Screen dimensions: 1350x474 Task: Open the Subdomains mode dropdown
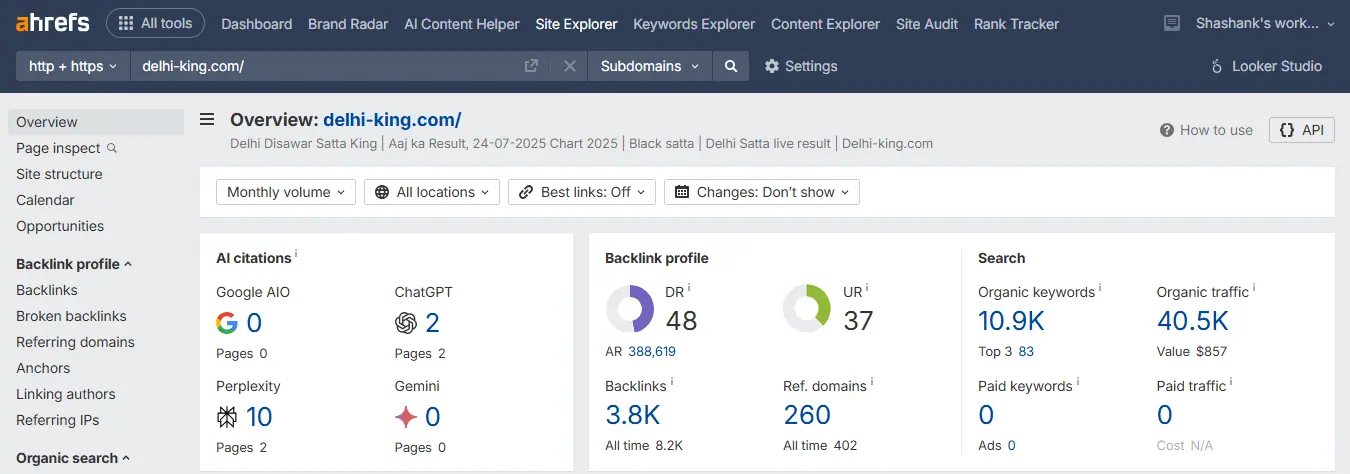[650, 66]
